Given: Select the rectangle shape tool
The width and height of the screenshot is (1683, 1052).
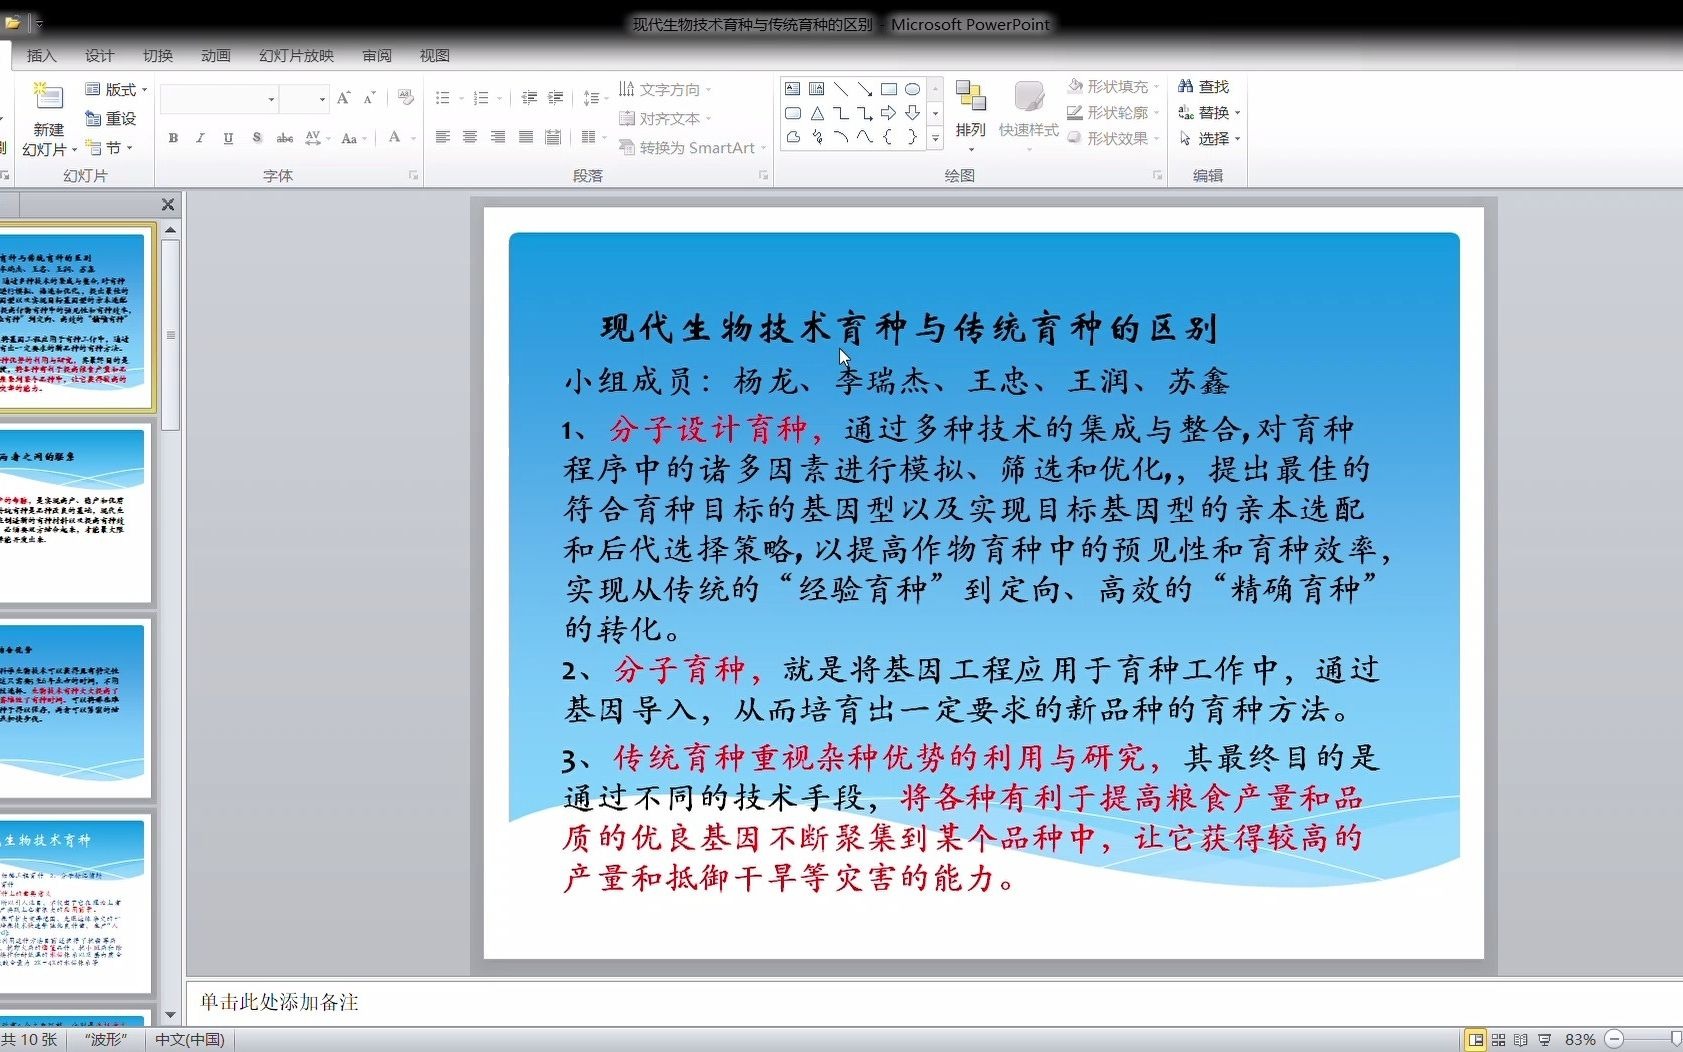Looking at the screenshot, I should 890,89.
